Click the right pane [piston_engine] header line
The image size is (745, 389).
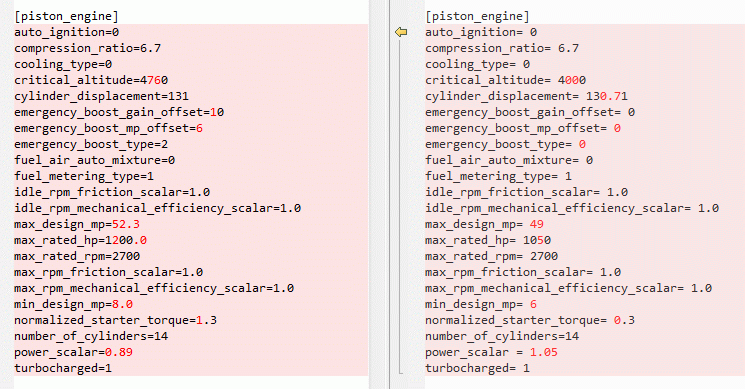[477, 16]
